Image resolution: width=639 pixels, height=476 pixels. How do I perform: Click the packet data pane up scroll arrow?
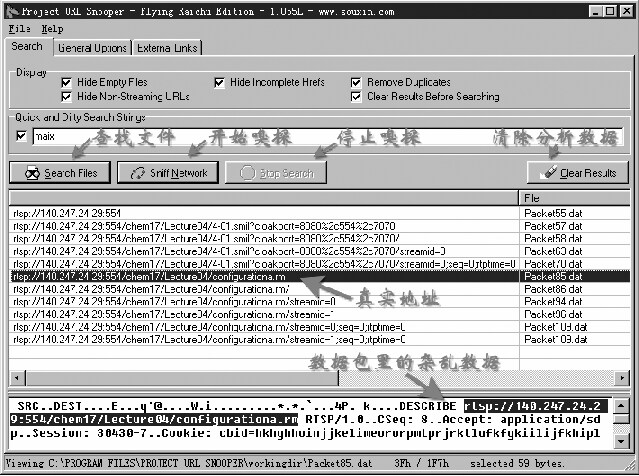621,405
